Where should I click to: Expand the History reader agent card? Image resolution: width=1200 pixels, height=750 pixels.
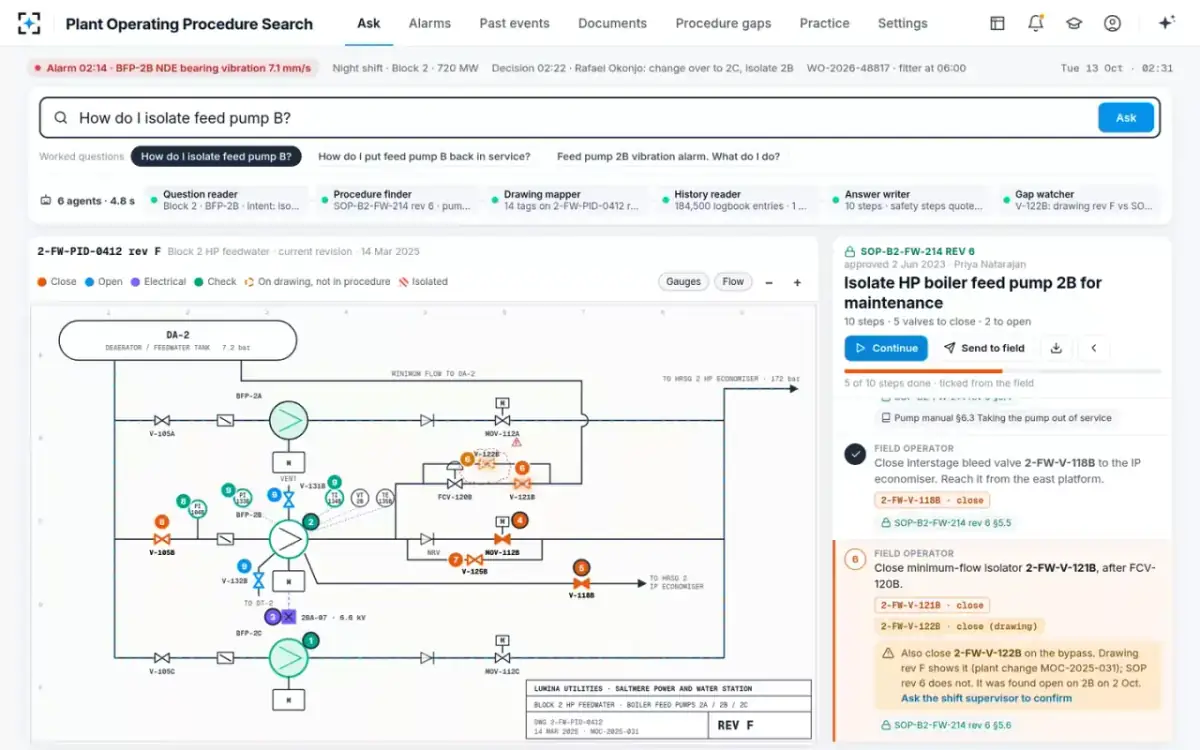737,200
